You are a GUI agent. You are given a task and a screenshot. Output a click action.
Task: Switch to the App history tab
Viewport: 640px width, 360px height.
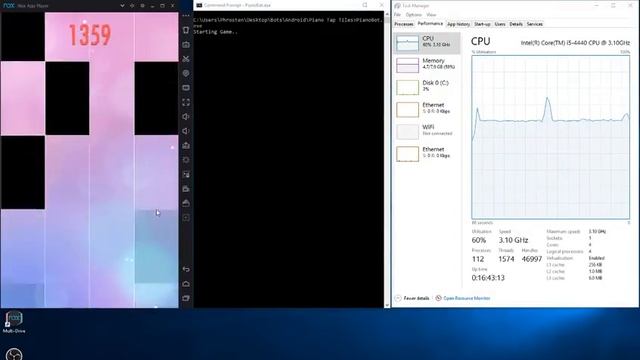coord(458,24)
